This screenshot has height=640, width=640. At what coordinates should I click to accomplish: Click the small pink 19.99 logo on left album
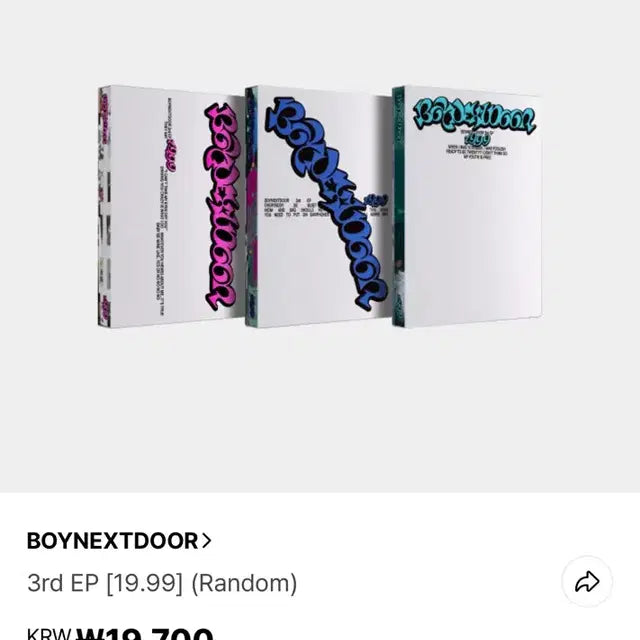172,156
